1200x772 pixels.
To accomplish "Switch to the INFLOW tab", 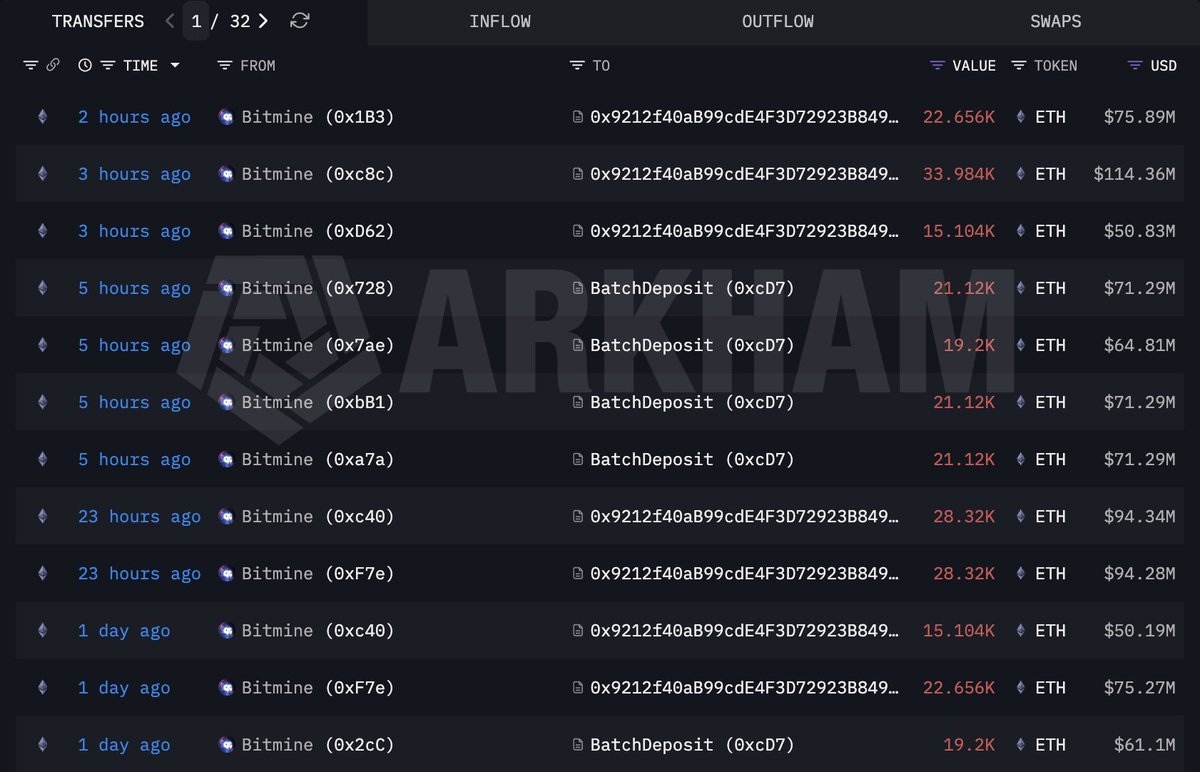I will tap(500, 20).
